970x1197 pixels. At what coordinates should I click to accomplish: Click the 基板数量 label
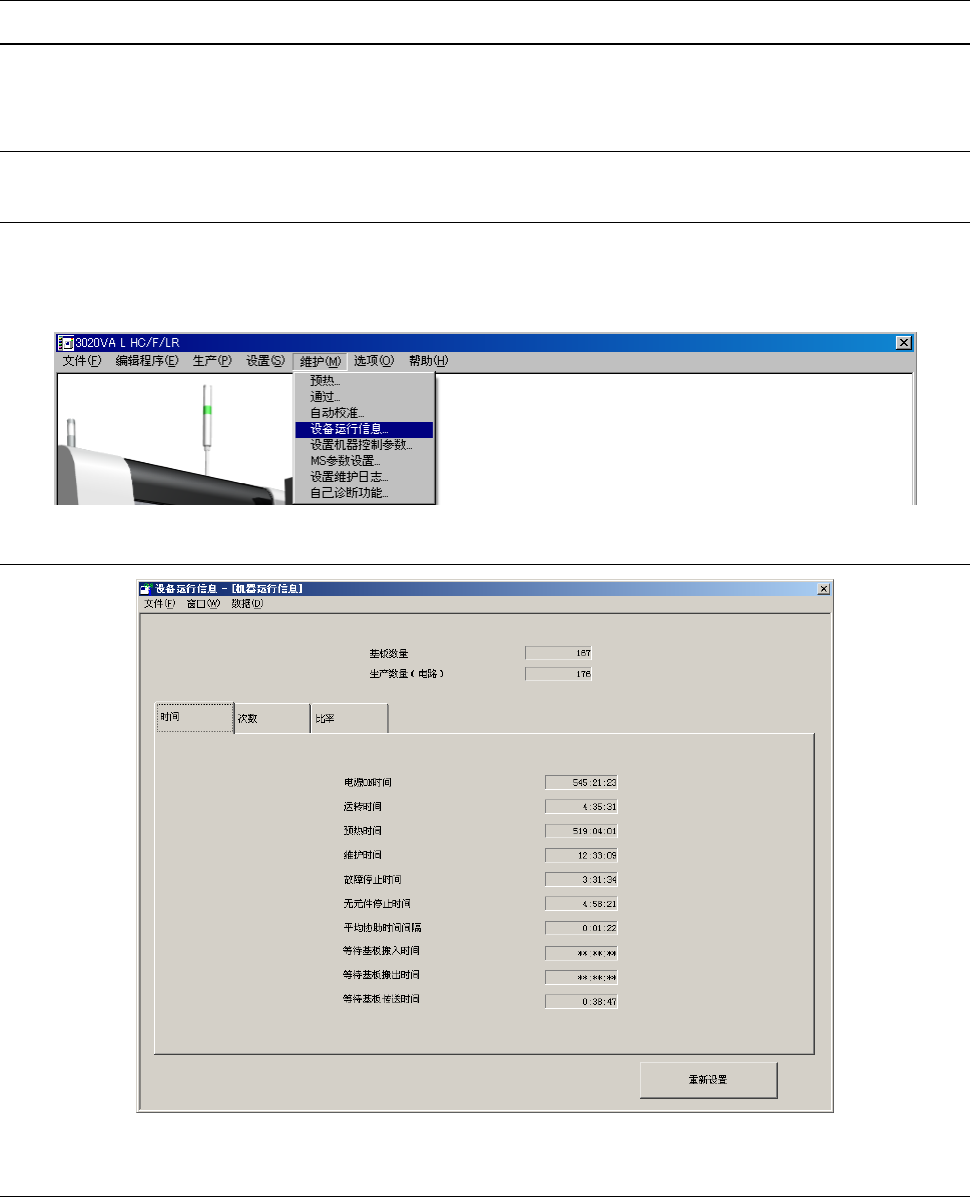click(x=389, y=653)
